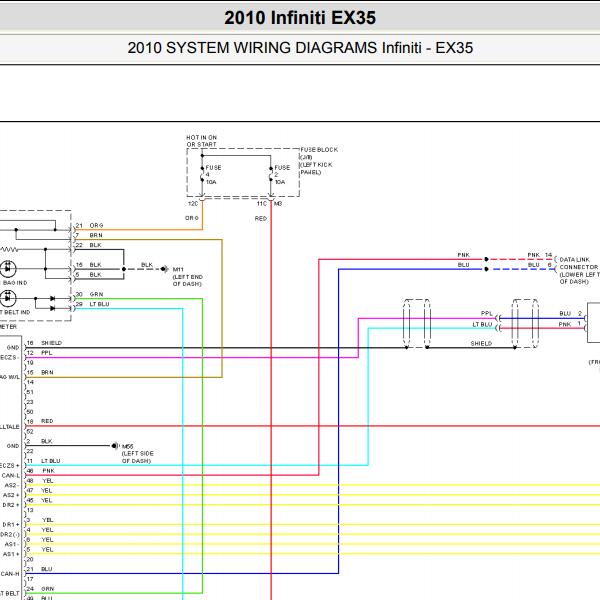Click pin '21 BLU' on the control unit

(39, 569)
